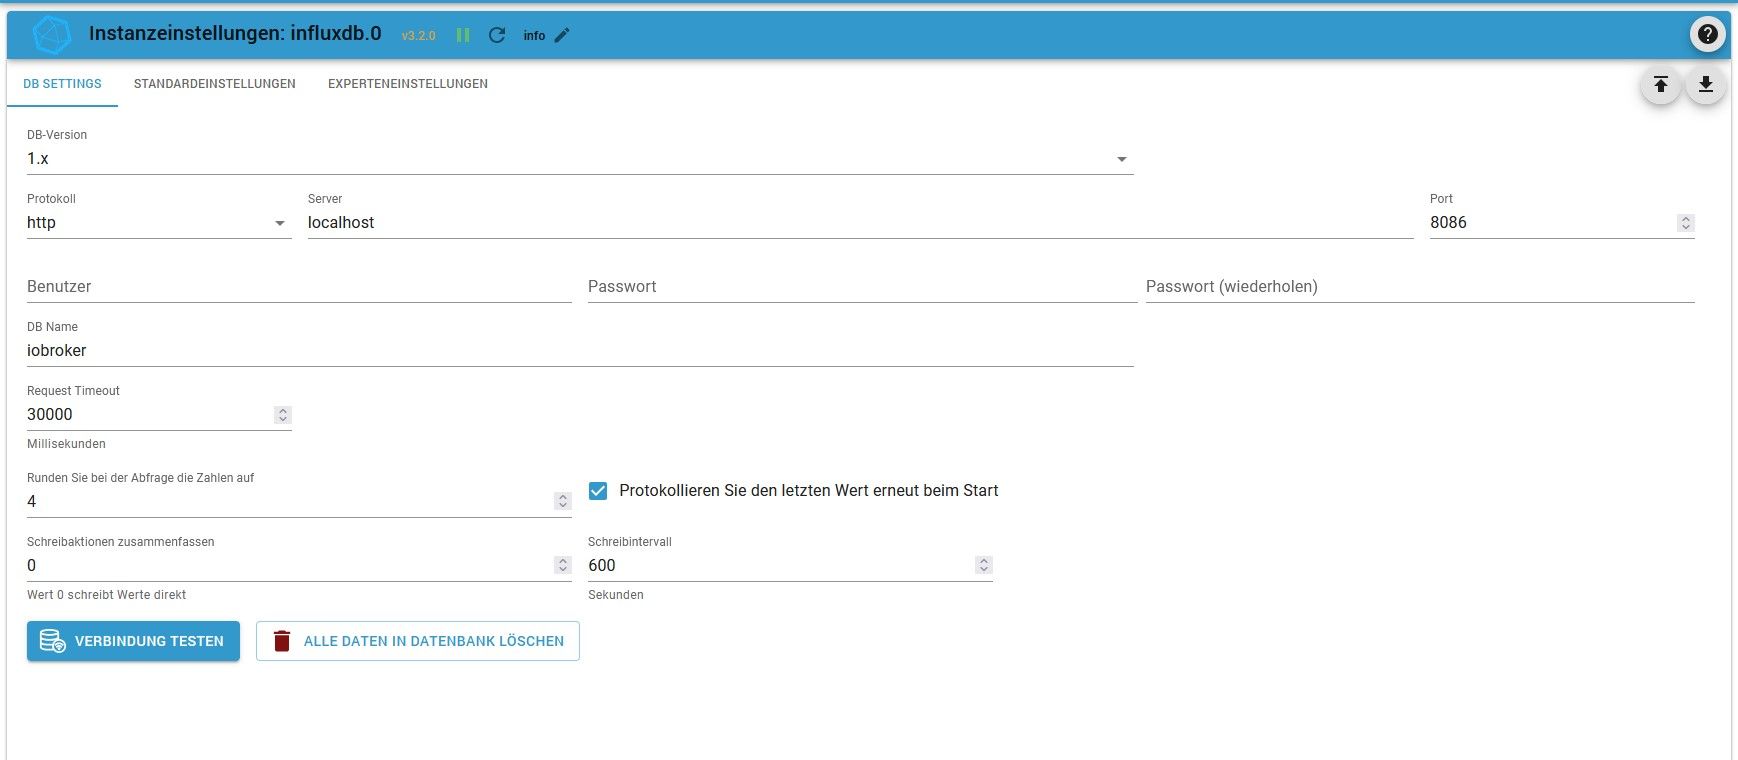
Task: Load configuration with the upload icon
Action: (1661, 85)
